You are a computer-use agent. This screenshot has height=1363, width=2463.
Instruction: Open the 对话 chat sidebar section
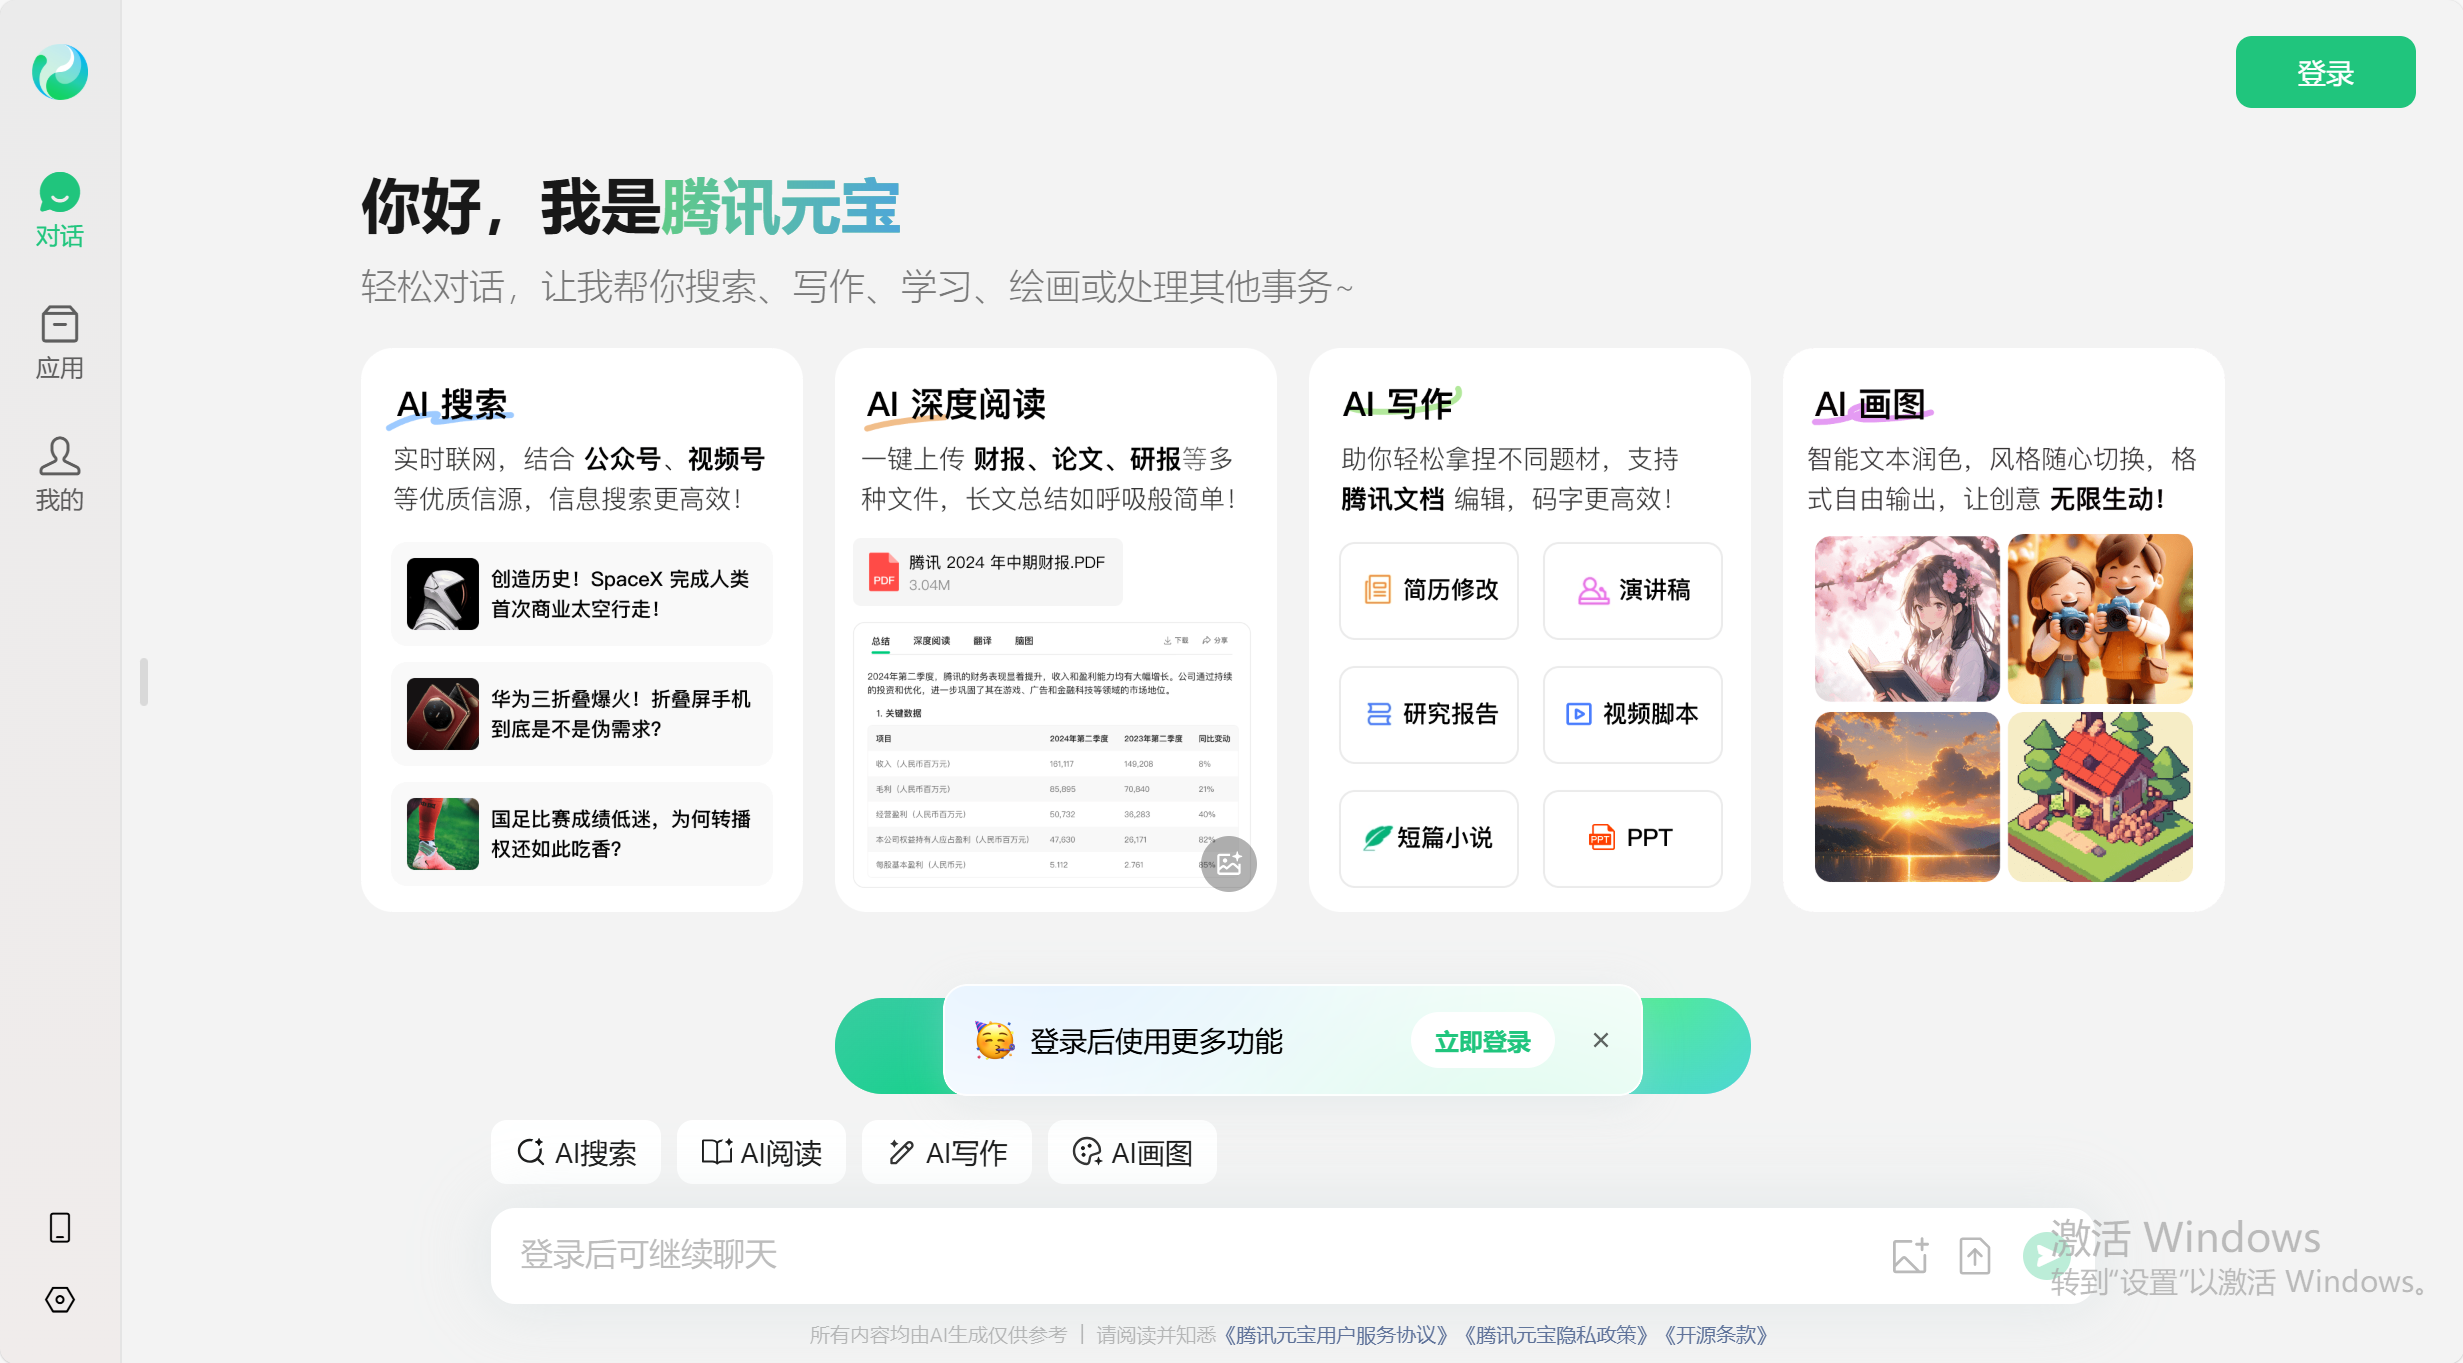tap(60, 210)
